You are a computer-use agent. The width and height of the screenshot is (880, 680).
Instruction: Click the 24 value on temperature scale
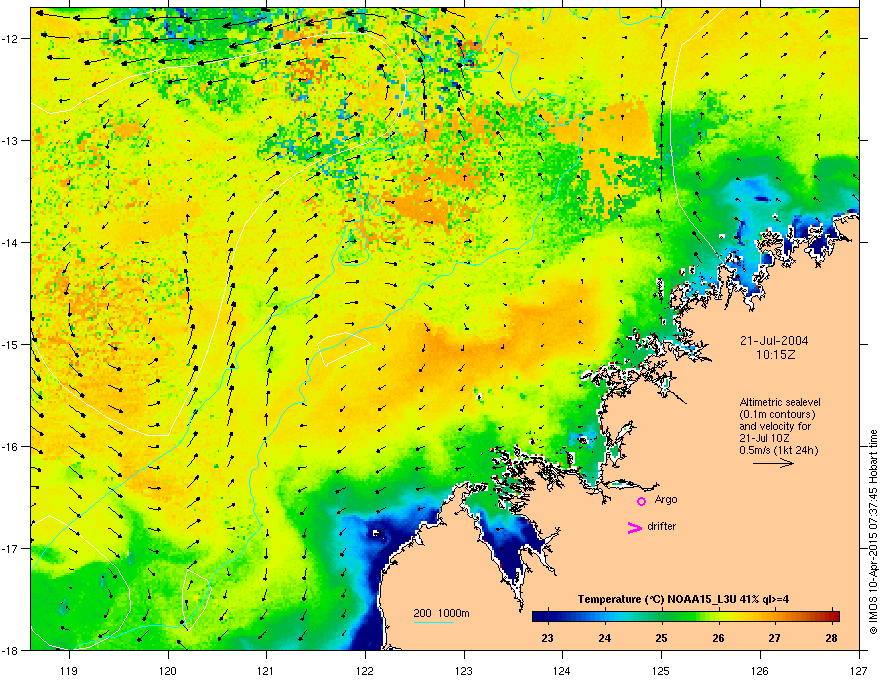(x=604, y=638)
